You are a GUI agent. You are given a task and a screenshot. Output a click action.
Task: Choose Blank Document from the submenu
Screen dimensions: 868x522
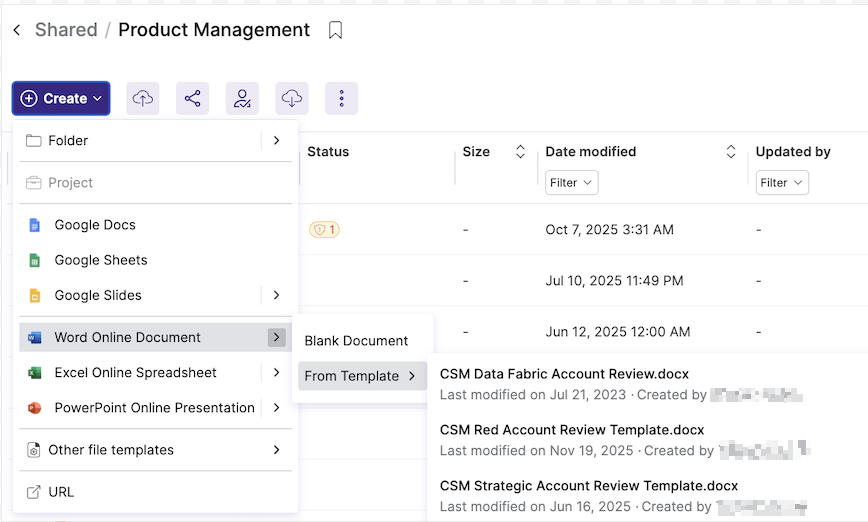pos(356,341)
